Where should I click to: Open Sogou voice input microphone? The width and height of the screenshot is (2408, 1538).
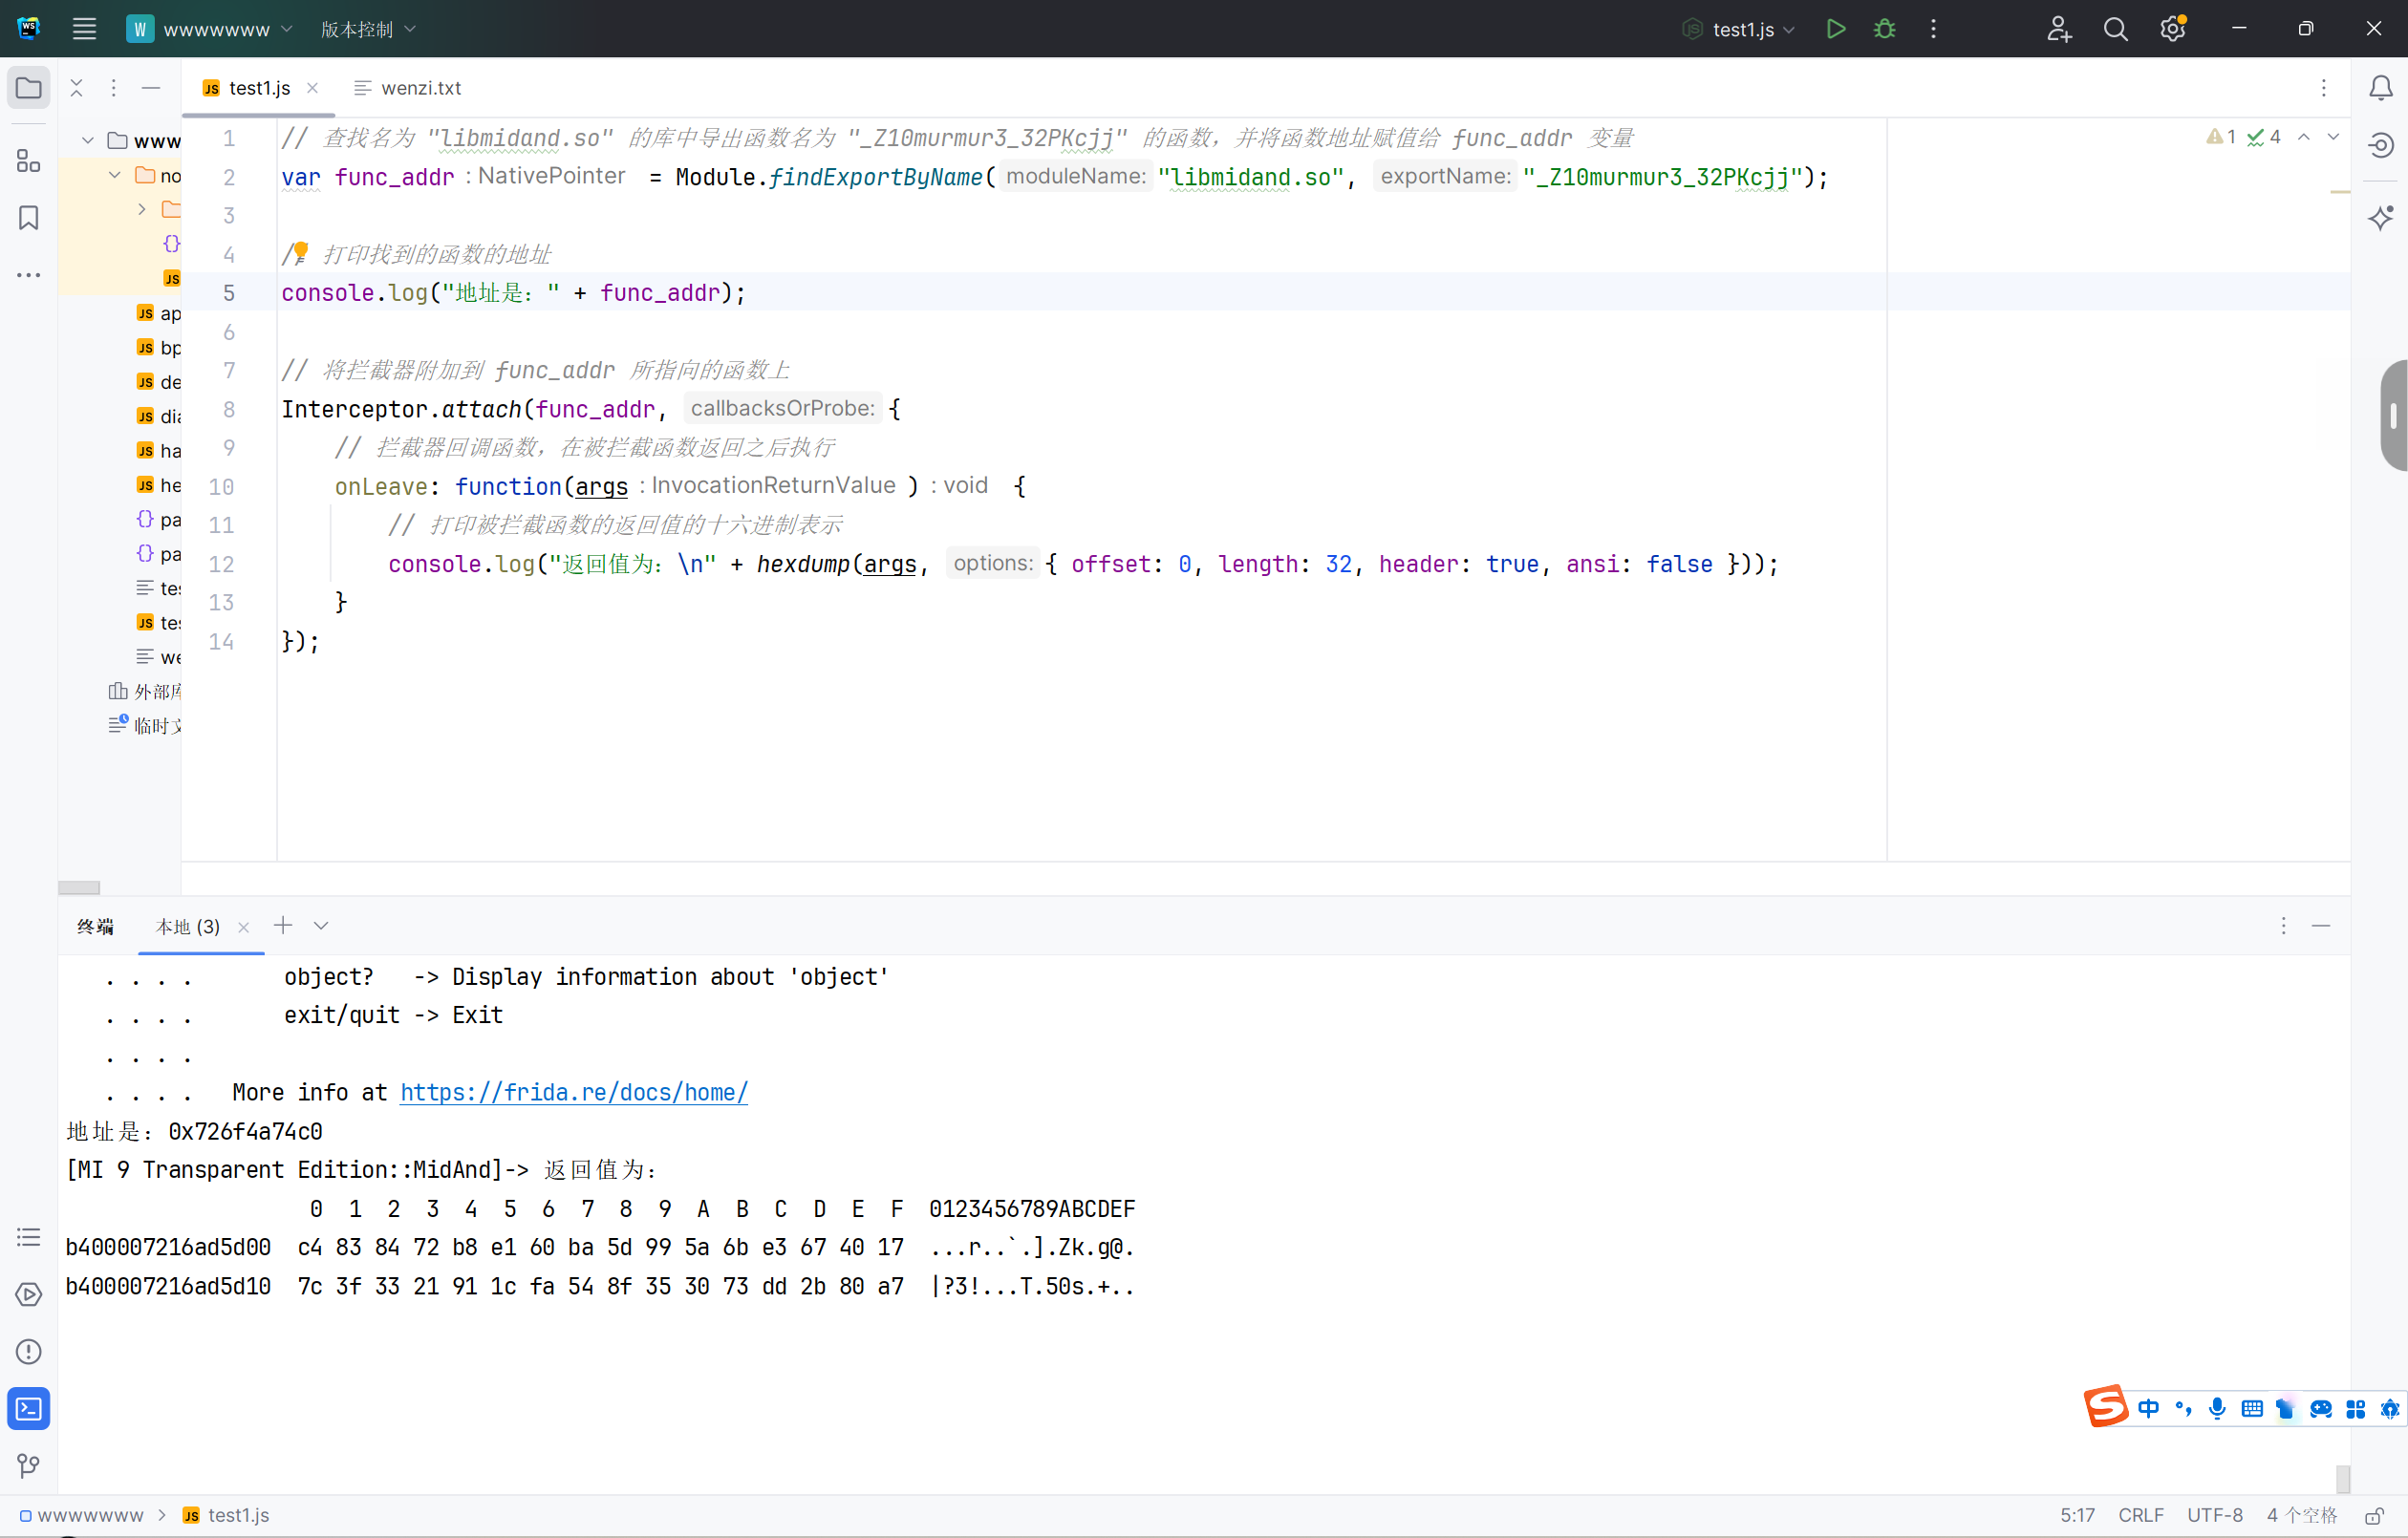pos(2217,1408)
